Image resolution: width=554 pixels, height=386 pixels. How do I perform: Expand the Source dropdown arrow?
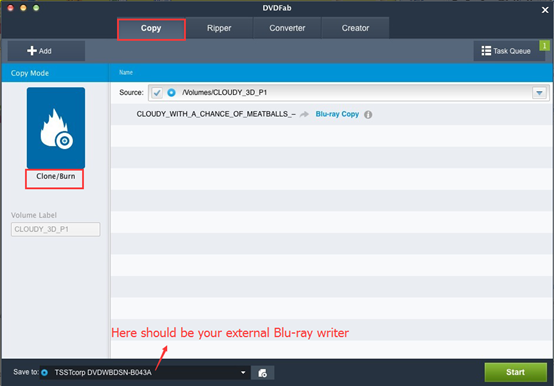pos(539,93)
